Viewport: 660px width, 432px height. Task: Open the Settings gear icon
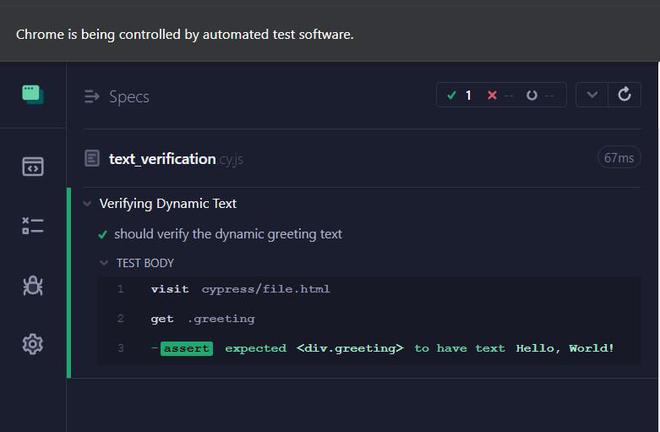[x=32, y=344]
